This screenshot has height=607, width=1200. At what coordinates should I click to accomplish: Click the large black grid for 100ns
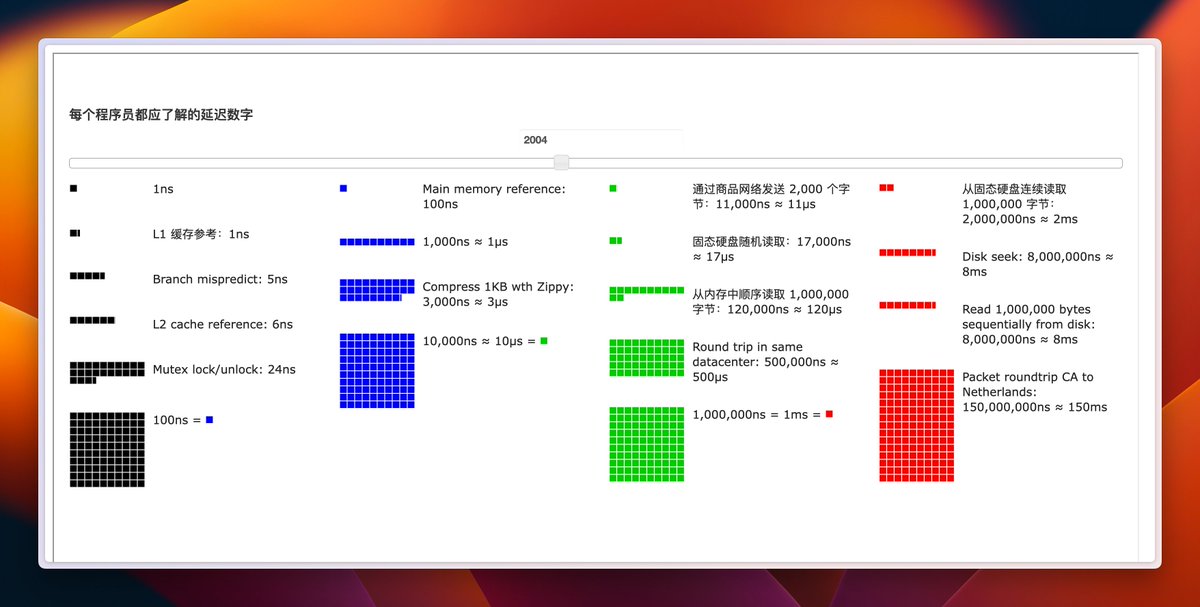coord(107,450)
